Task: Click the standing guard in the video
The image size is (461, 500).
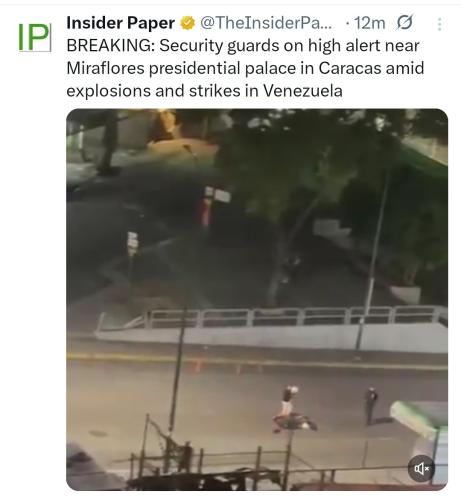Action: click(x=371, y=406)
